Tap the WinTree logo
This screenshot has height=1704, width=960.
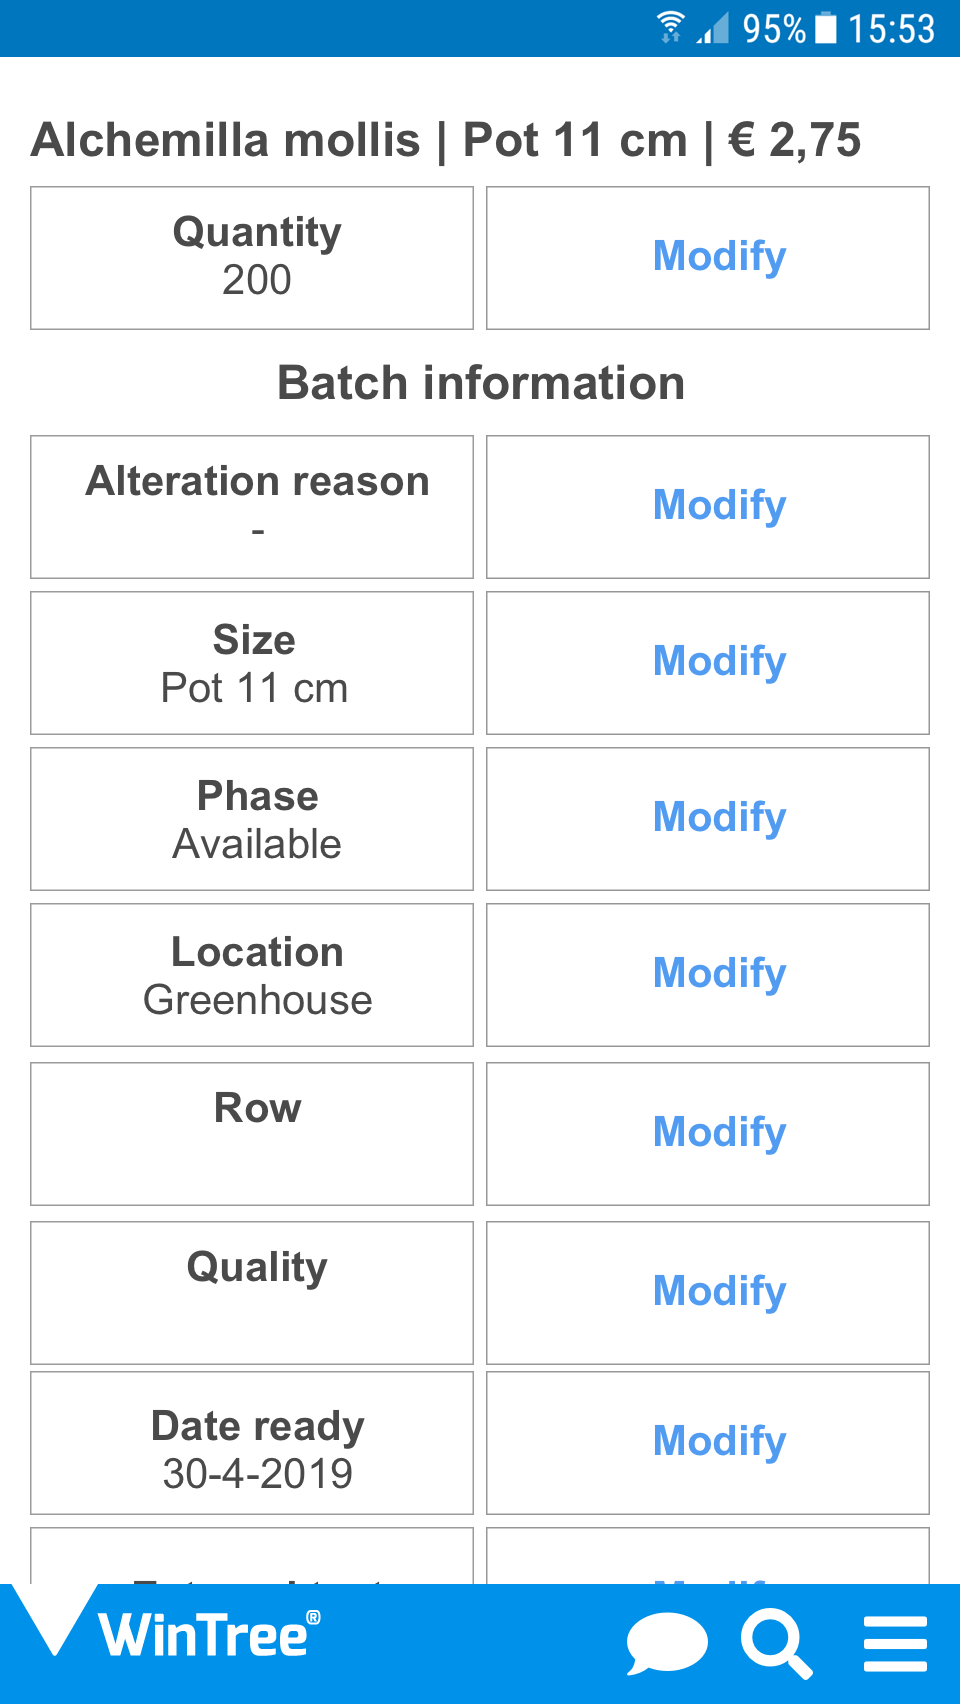pos(205,1636)
